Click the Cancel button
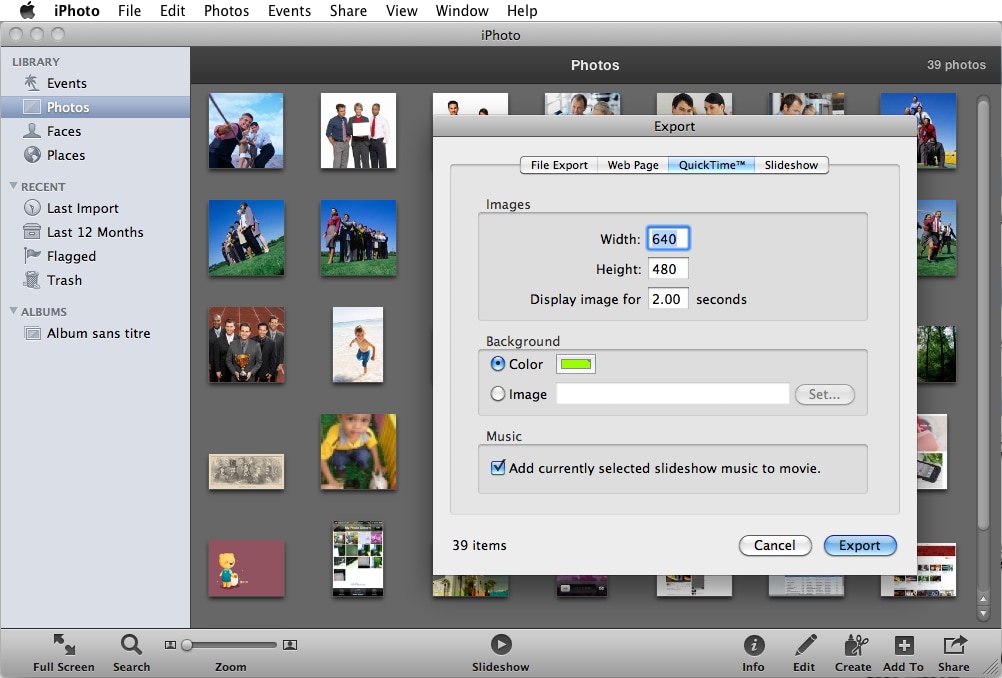This screenshot has width=1002, height=678. 775,545
